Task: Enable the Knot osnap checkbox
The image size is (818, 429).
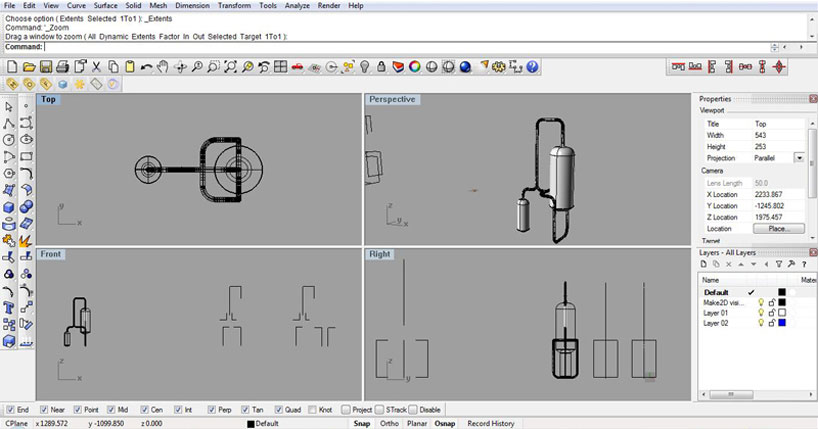Action: point(312,410)
